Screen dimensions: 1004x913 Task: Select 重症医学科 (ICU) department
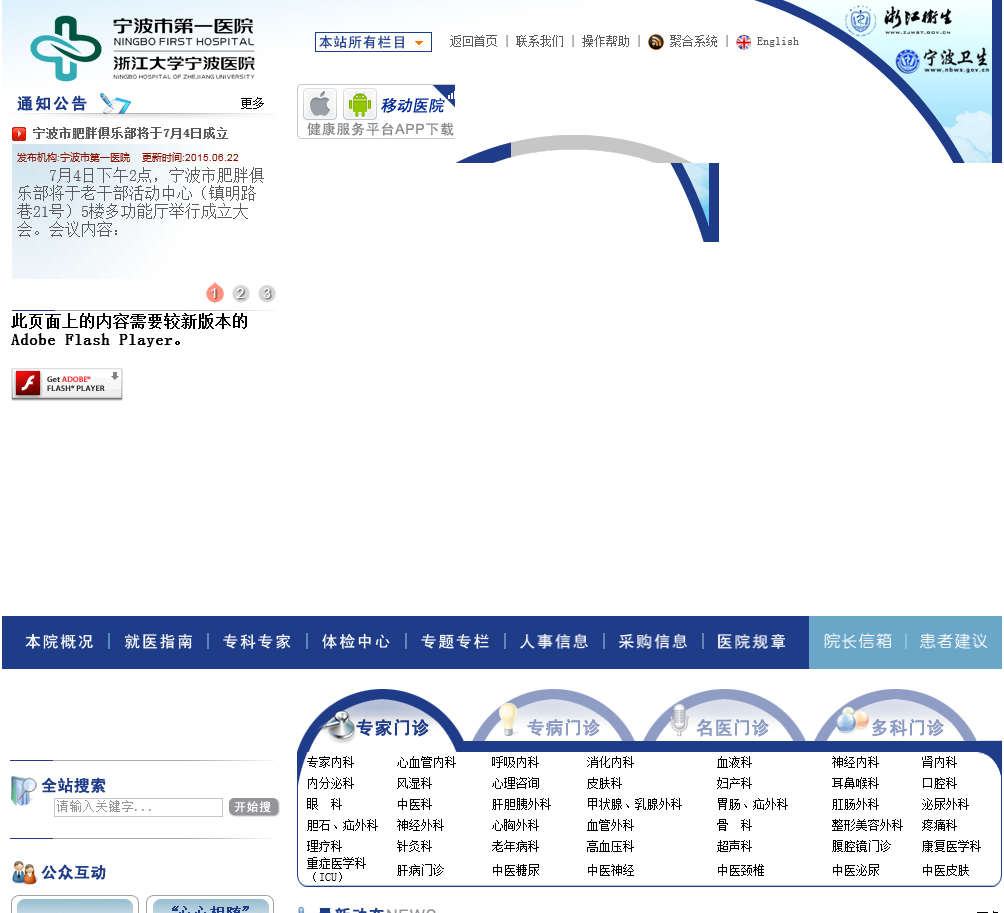point(336,869)
